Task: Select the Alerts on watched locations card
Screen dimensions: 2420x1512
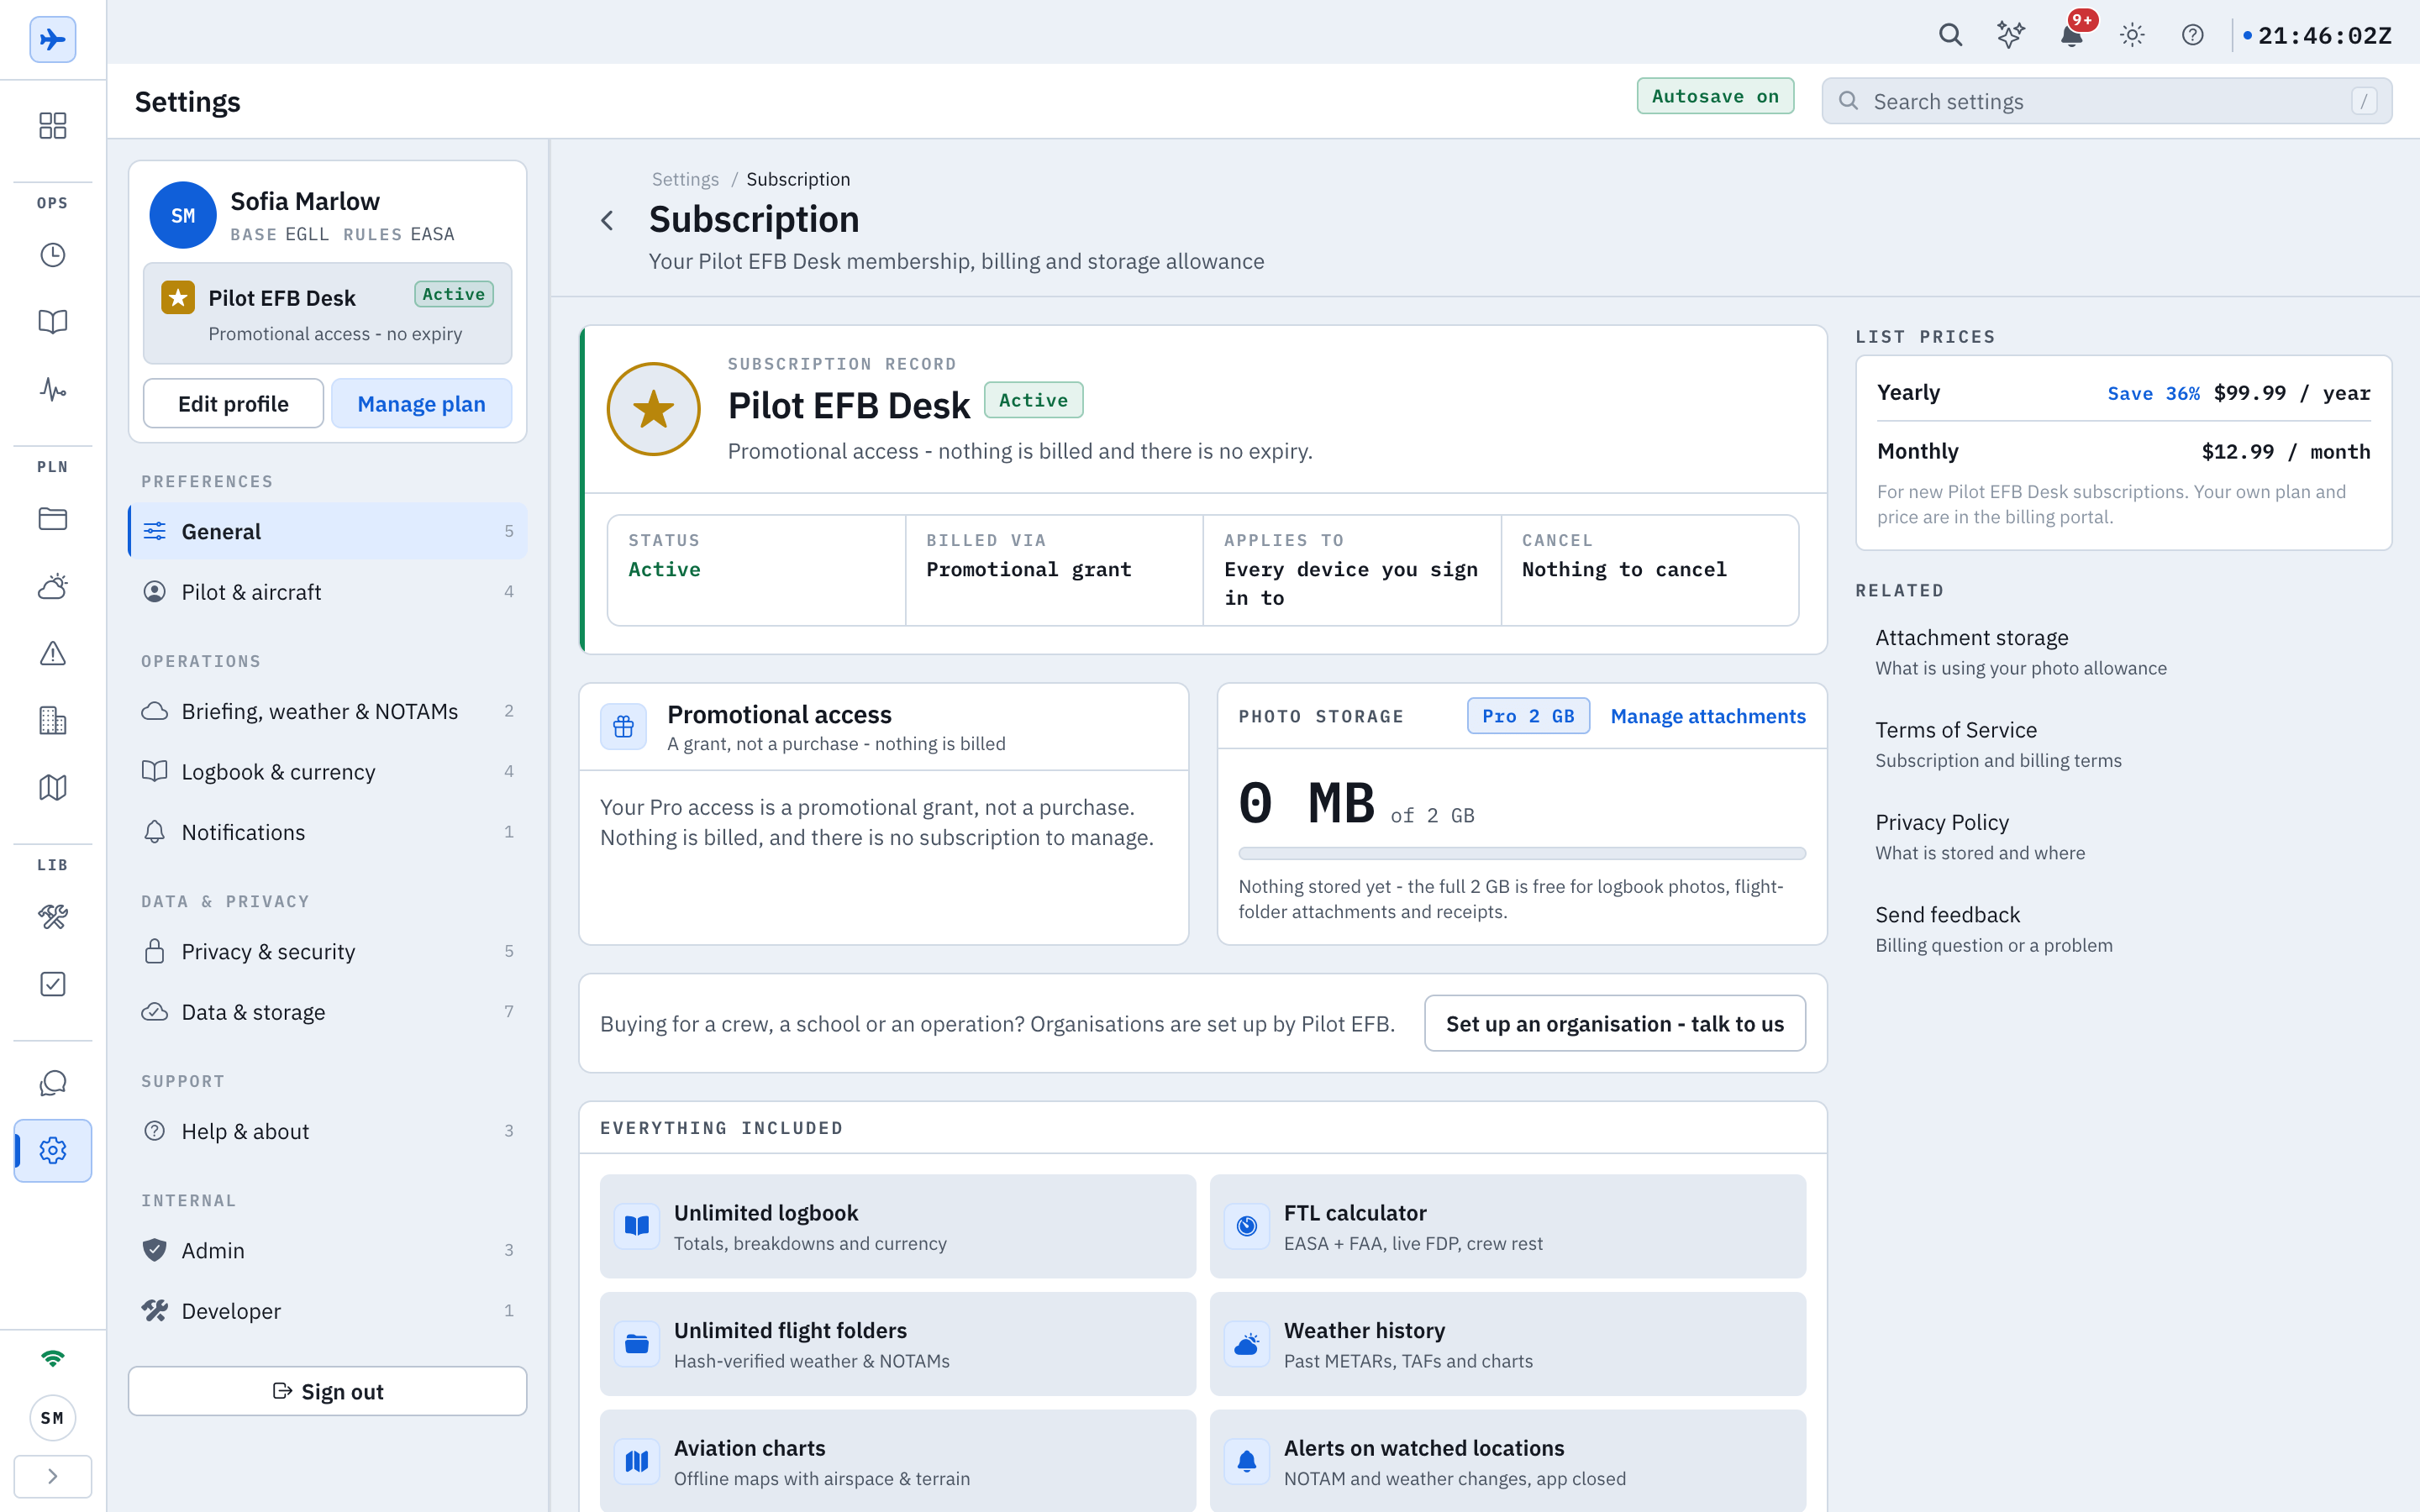Action: pos(1508,1461)
